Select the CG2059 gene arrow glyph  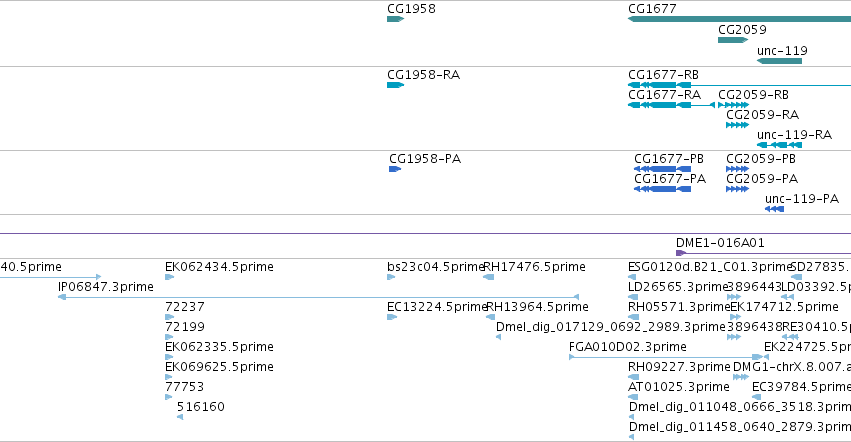733,40
